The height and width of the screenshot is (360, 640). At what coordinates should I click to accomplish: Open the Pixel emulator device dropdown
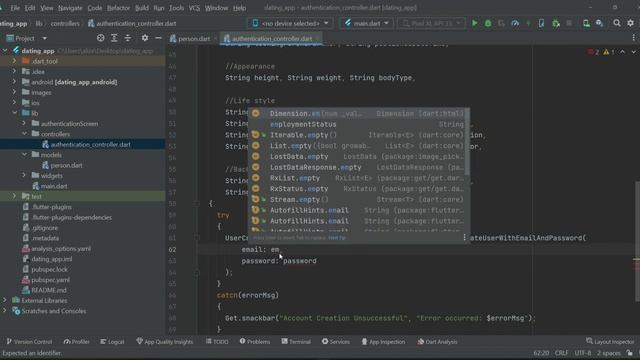(431, 23)
